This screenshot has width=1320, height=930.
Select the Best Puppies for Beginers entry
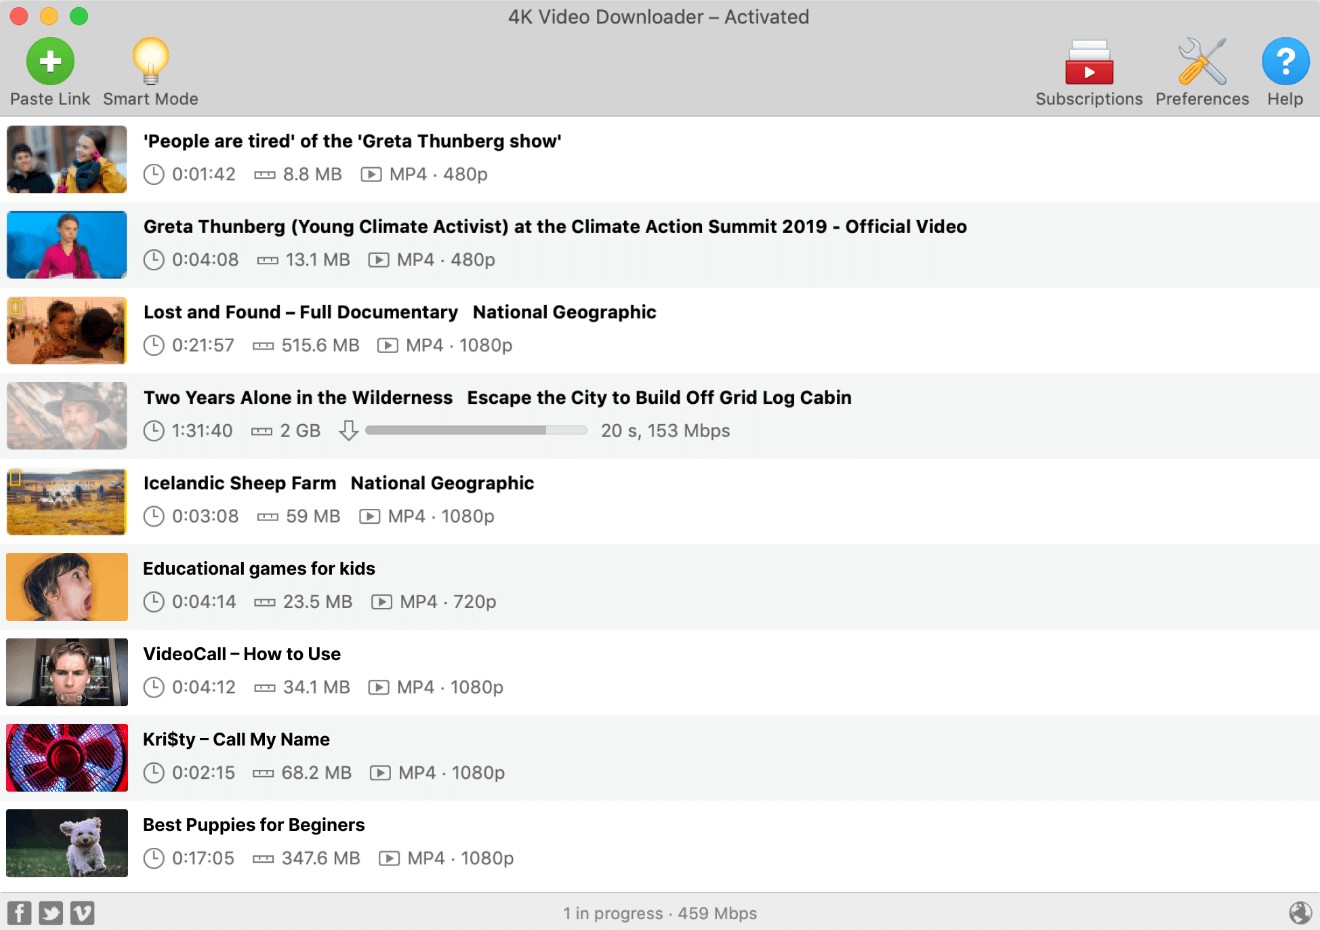click(254, 825)
